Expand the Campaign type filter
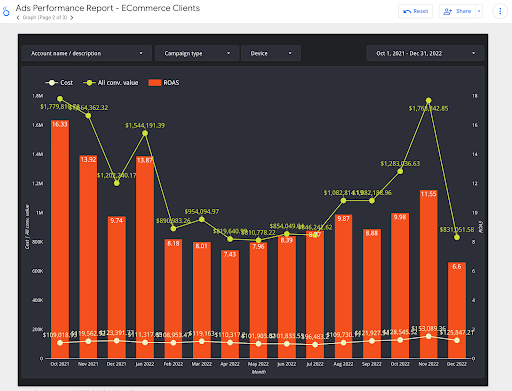 tap(197, 53)
